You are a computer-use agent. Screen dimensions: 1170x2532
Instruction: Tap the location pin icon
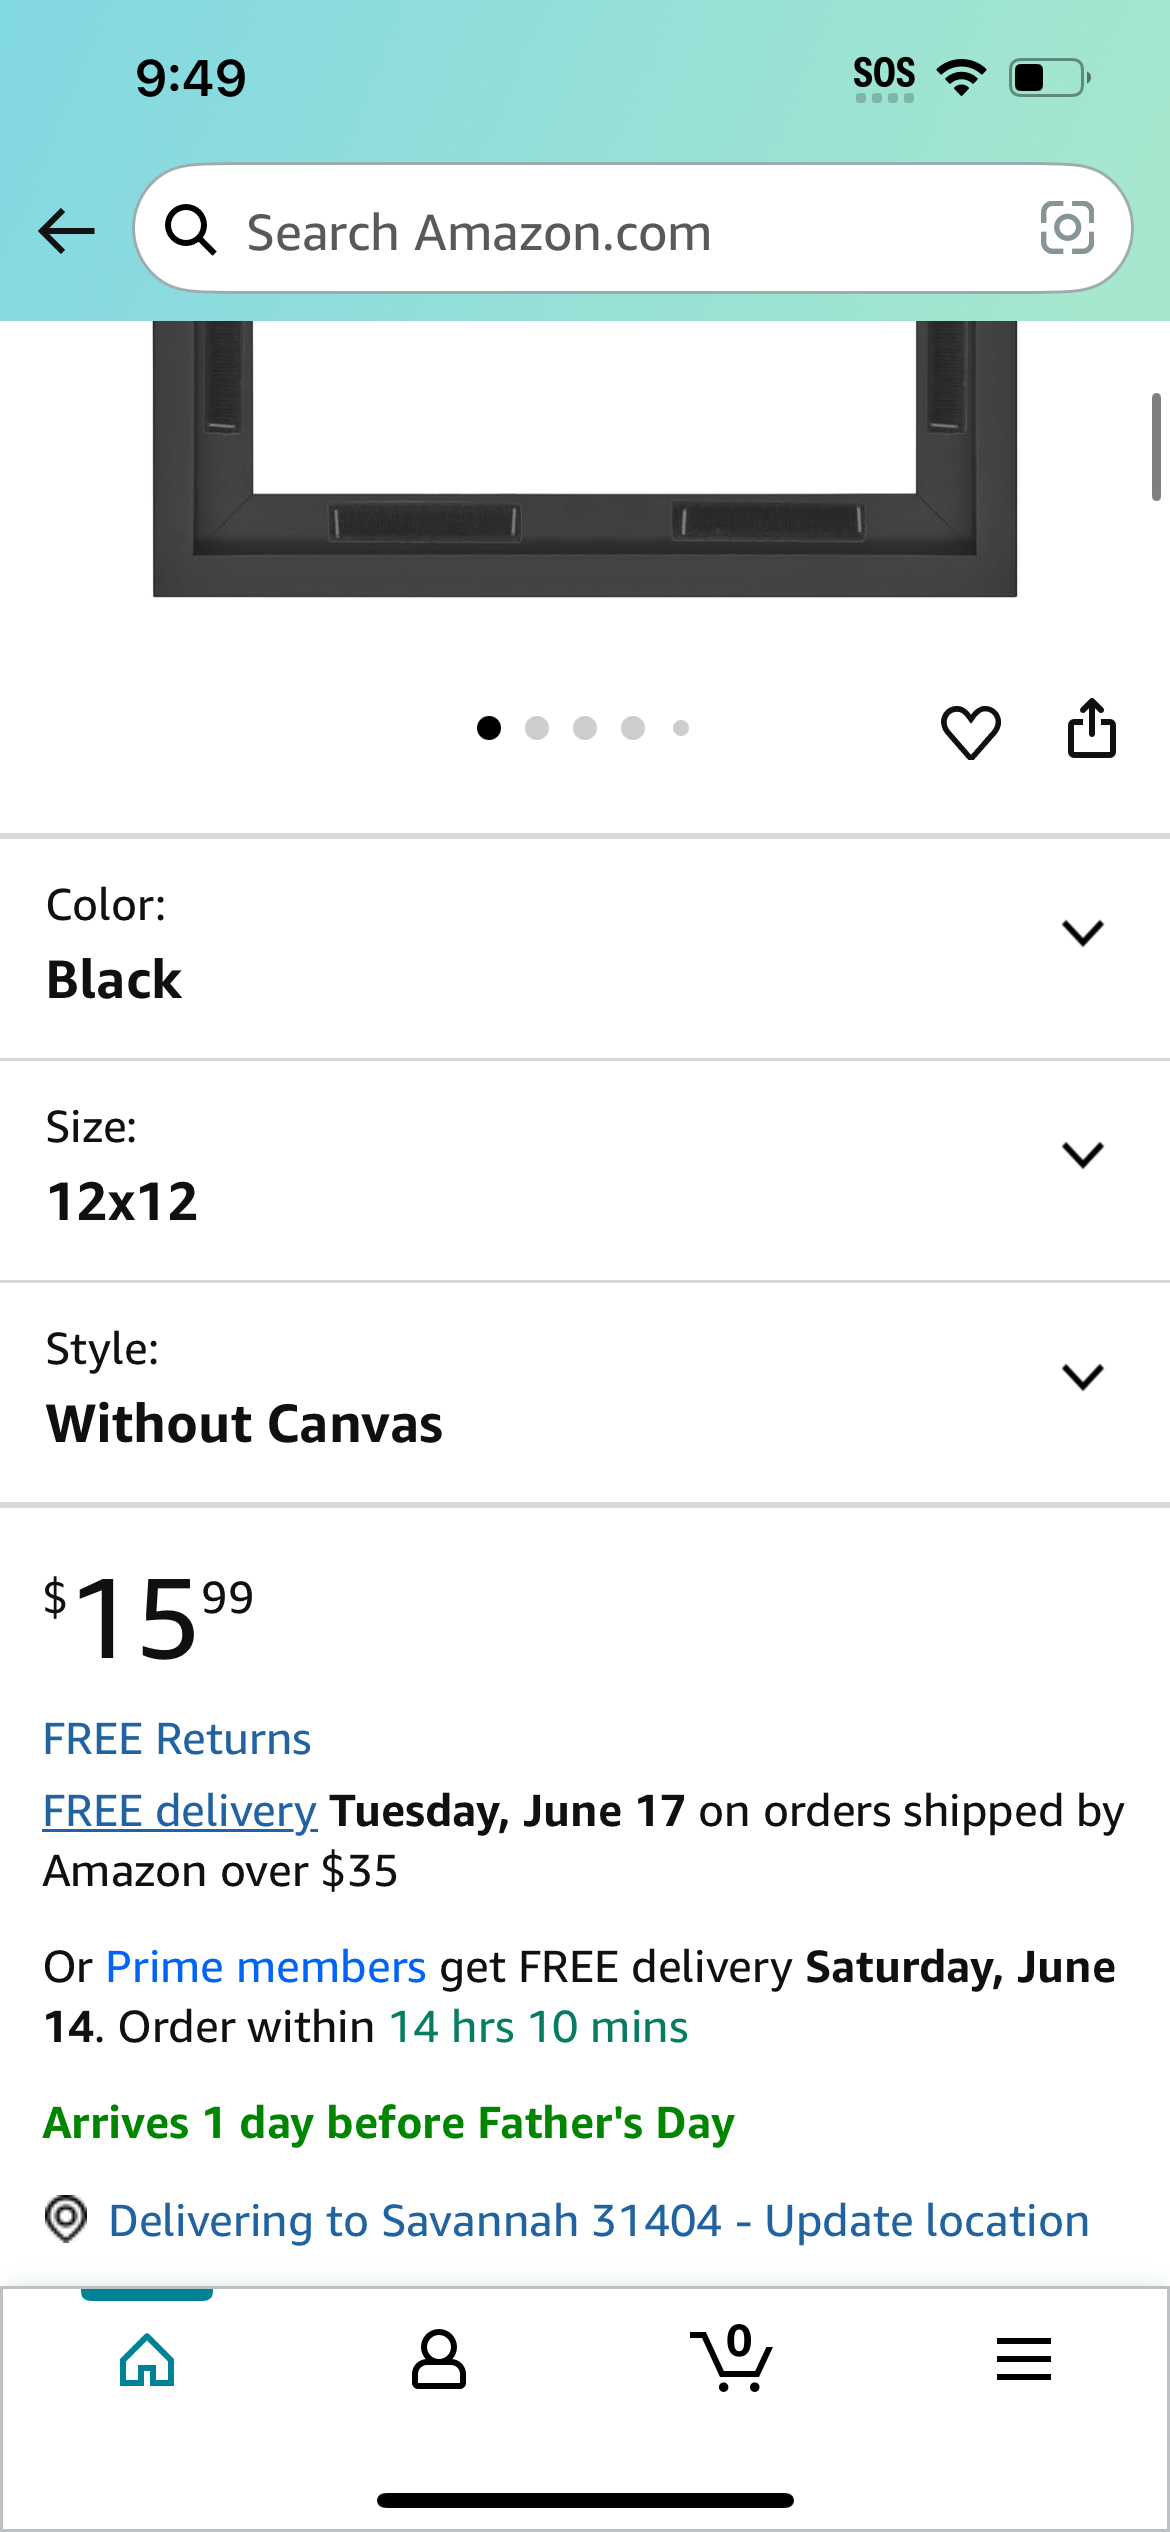click(66, 2219)
